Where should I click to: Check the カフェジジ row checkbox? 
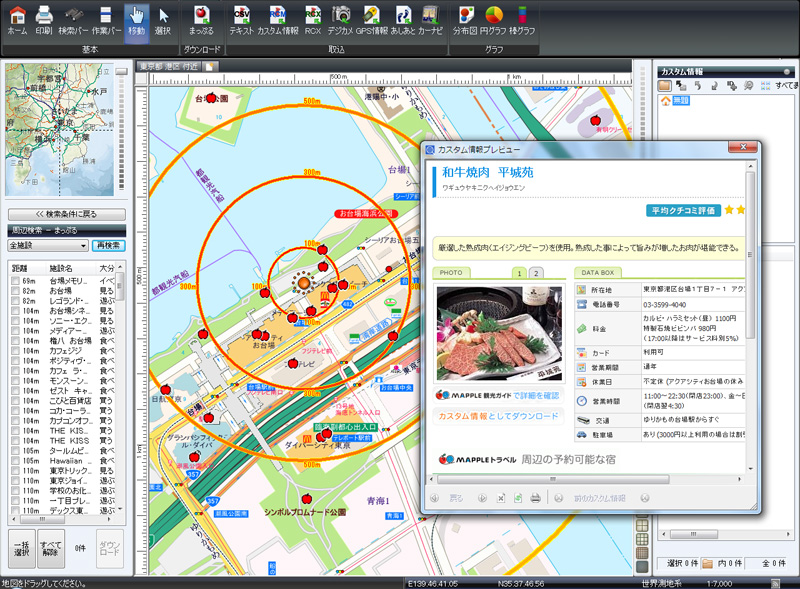(x=15, y=351)
